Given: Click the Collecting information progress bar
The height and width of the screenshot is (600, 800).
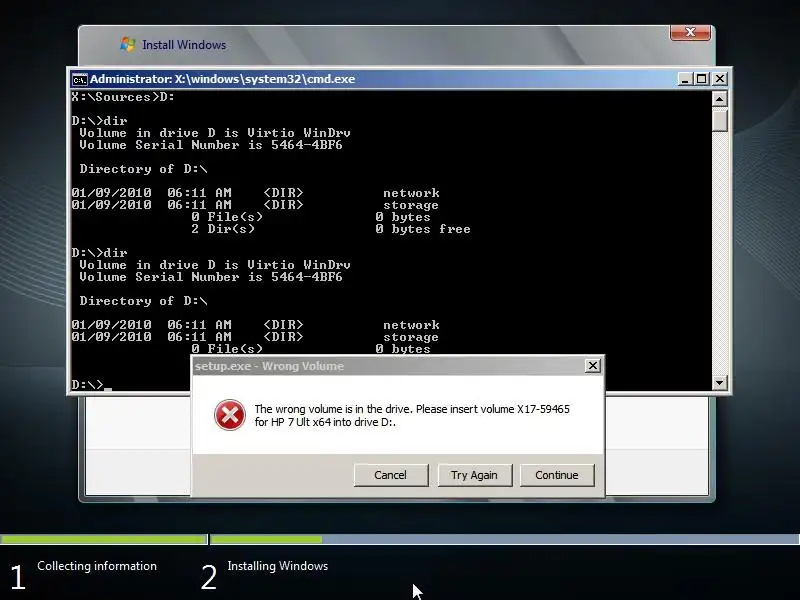Looking at the screenshot, I should (x=104, y=539).
